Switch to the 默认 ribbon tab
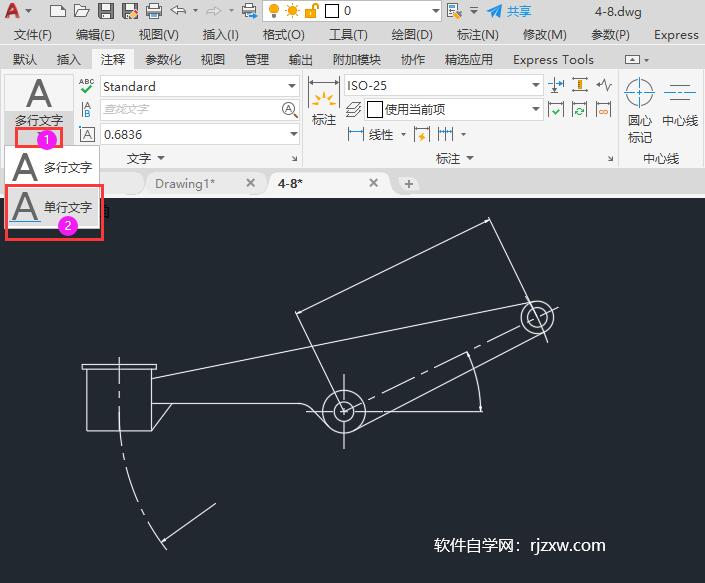 pyautogui.click(x=24, y=59)
